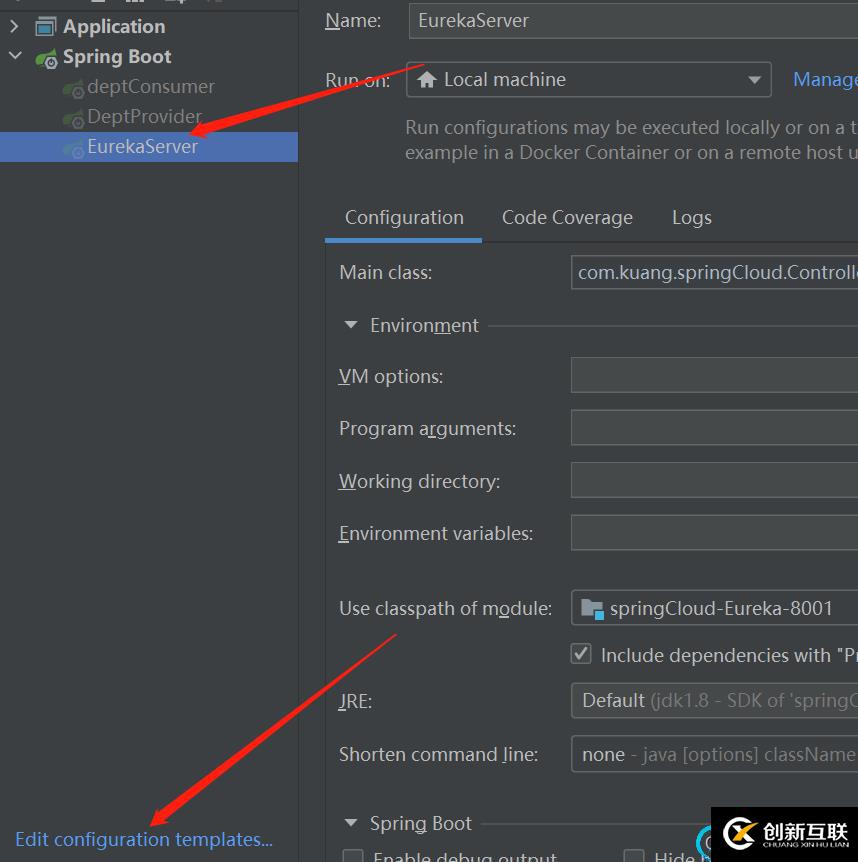Click the 'Use classpath of module:' label

point(445,609)
